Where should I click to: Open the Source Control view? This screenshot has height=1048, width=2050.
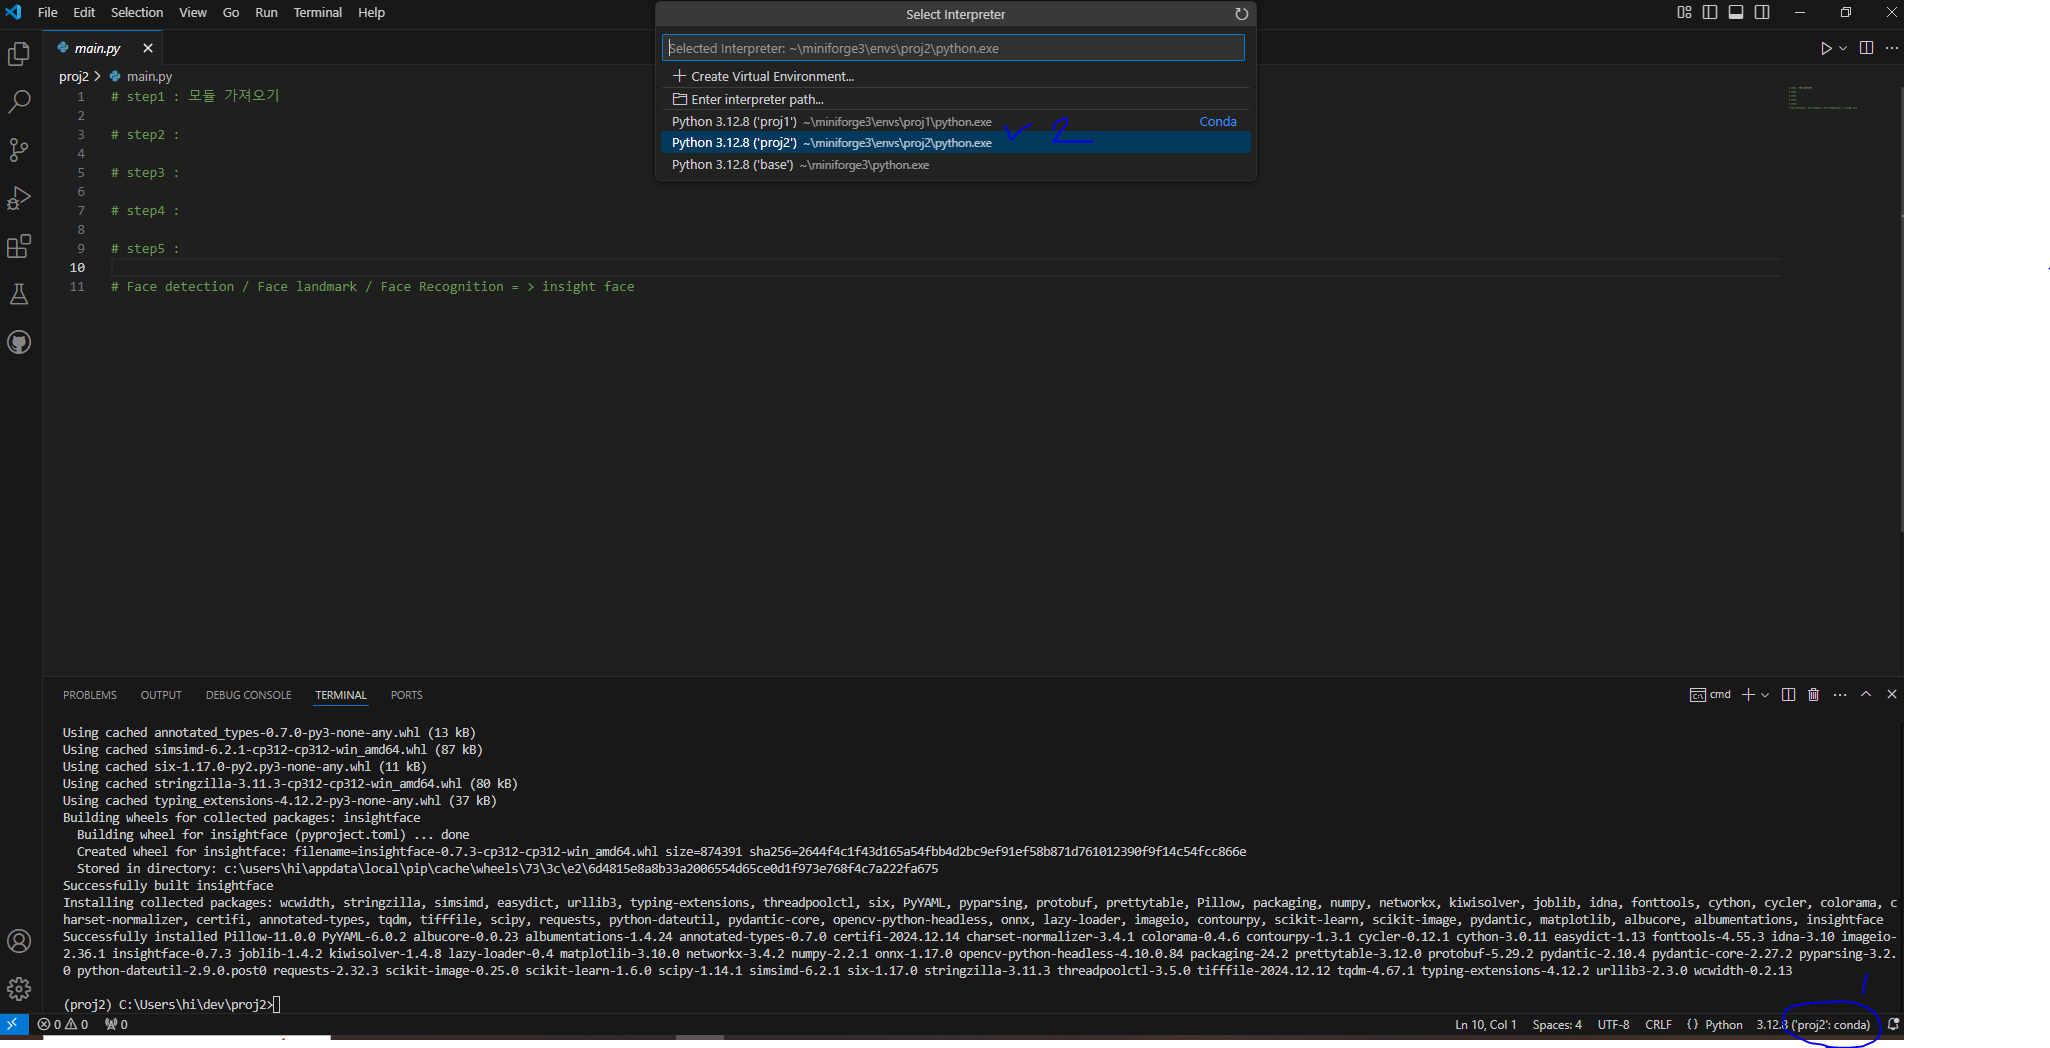click(x=19, y=150)
